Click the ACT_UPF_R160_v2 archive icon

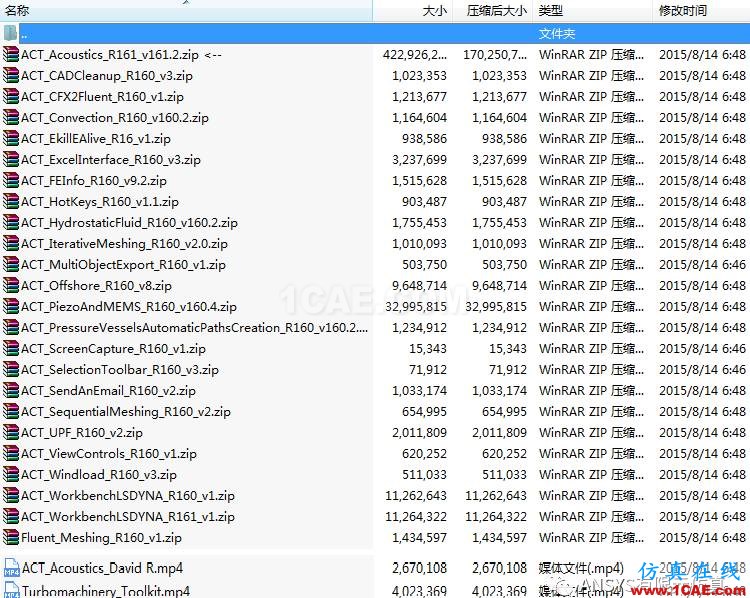(x=11, y=433)
